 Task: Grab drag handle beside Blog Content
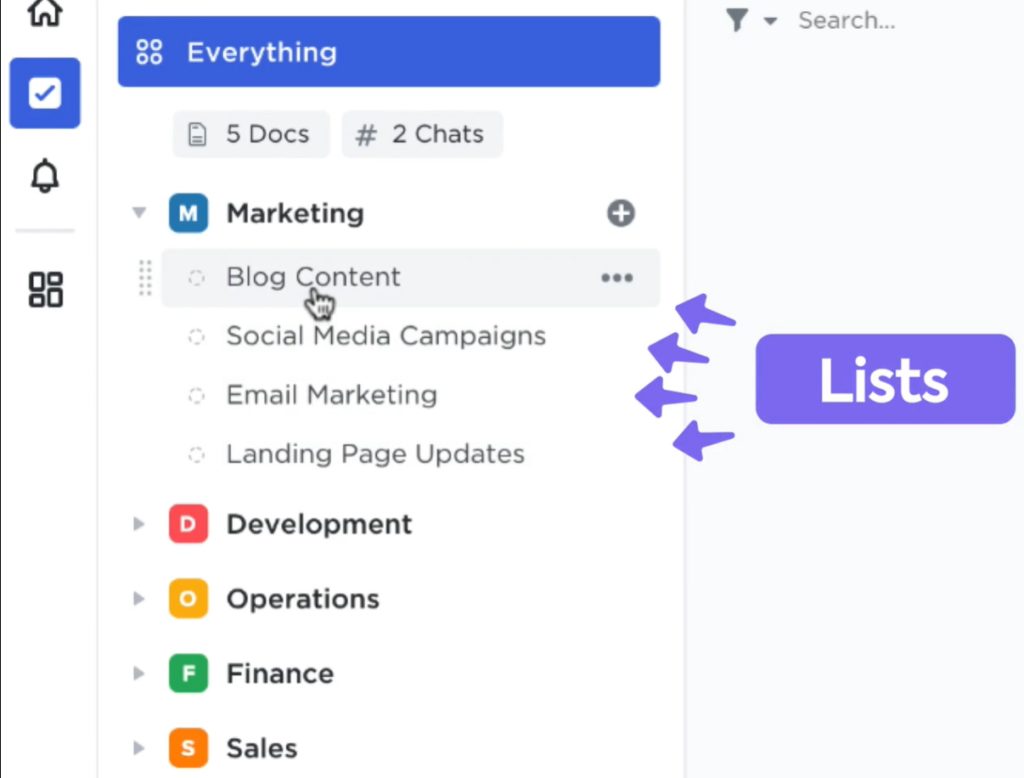coord(145,278)
